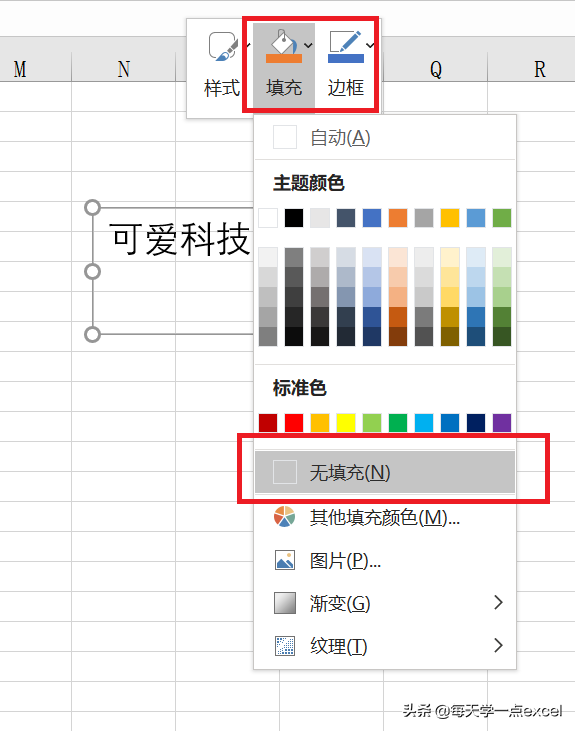Pick the bright red standard color

coord(294,423)
